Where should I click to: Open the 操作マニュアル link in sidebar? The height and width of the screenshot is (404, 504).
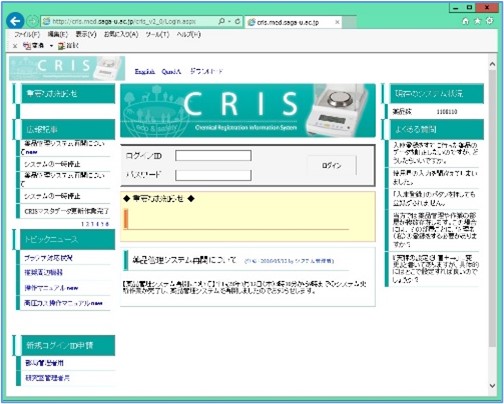pyautogui.click(x=45, y=288)
